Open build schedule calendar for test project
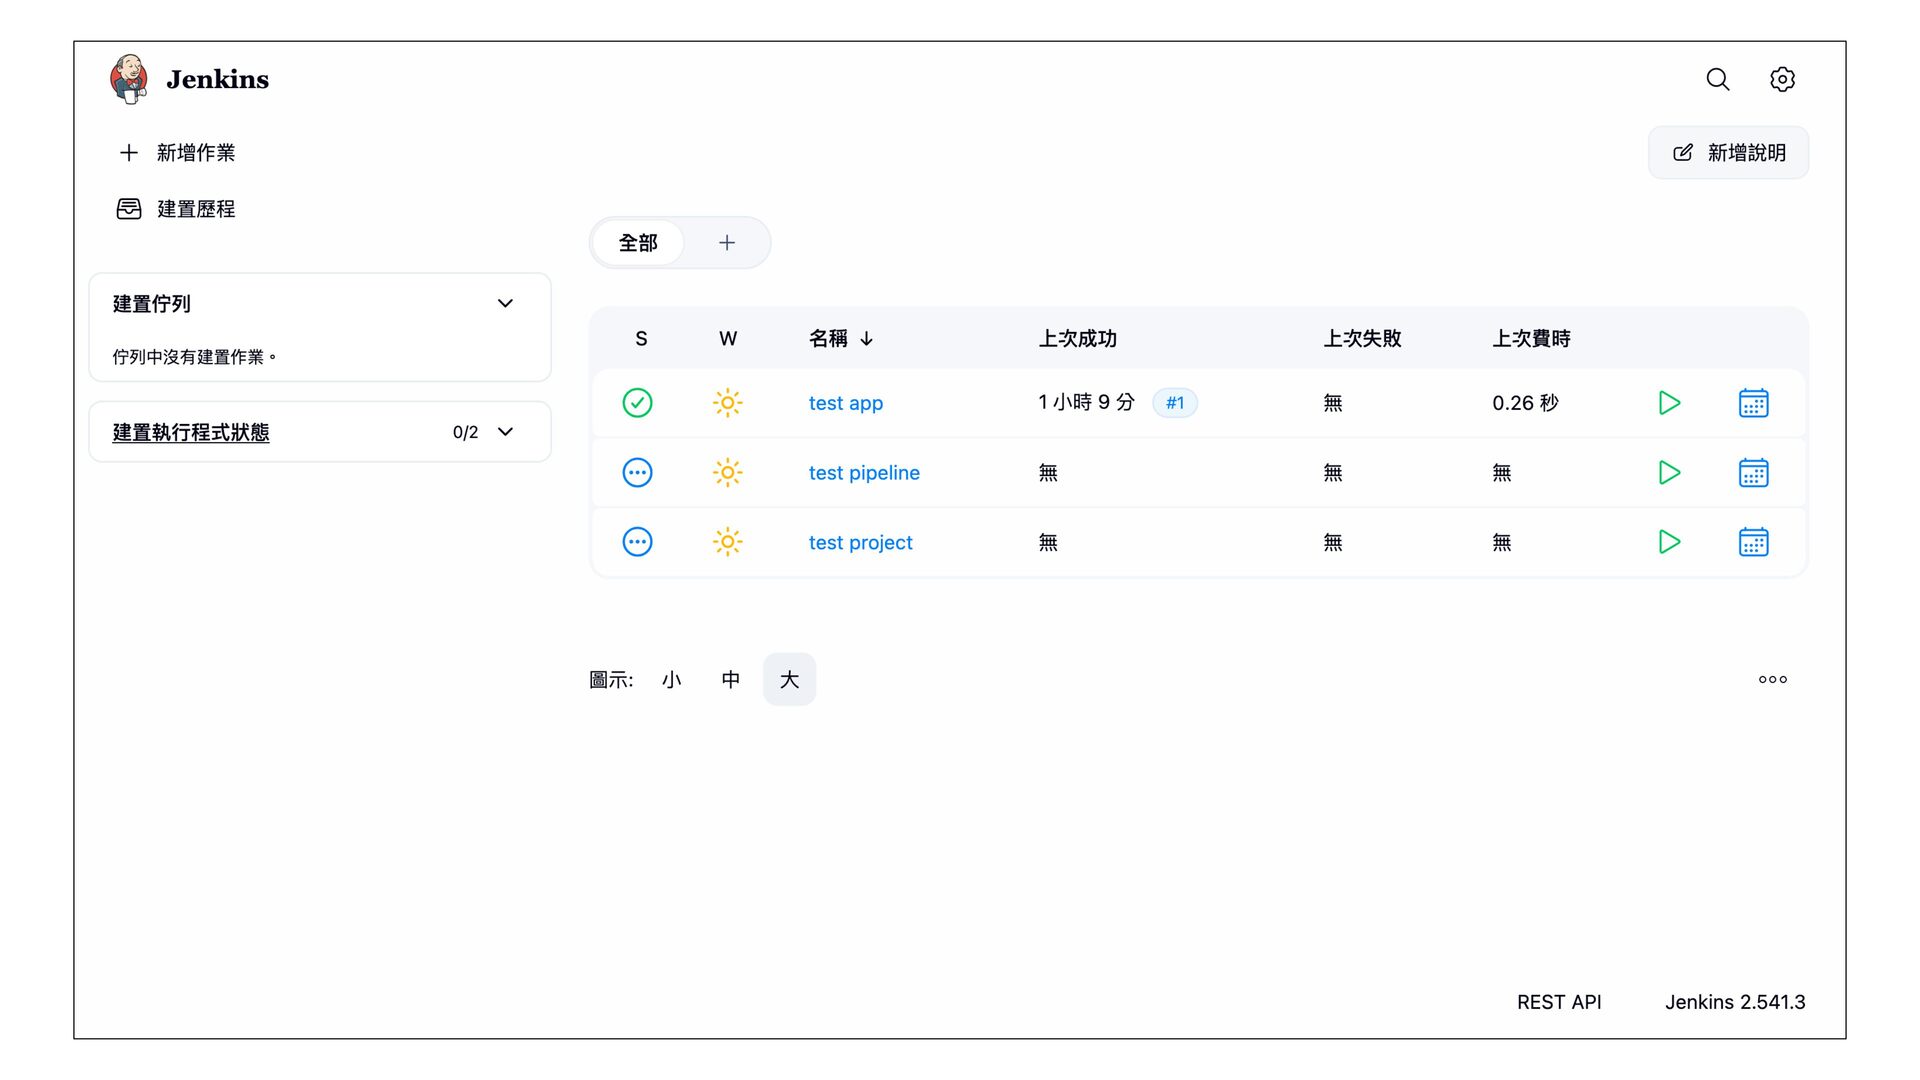Image resolution: width=1920 pixels, height=1080 pixels. [x=1753, y=542]
